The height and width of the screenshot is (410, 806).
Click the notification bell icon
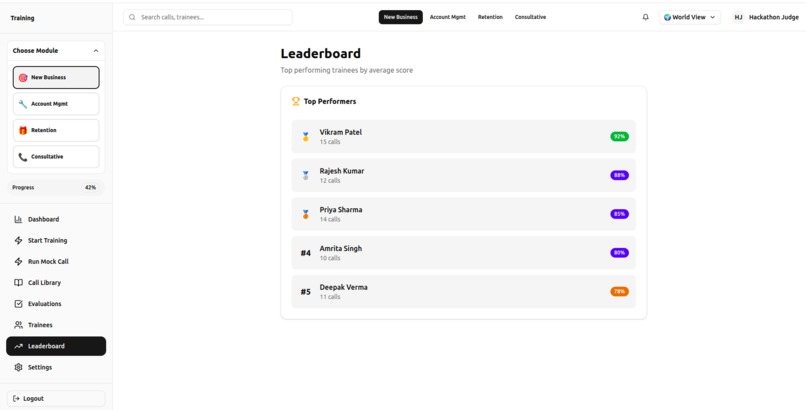(646, 17)
